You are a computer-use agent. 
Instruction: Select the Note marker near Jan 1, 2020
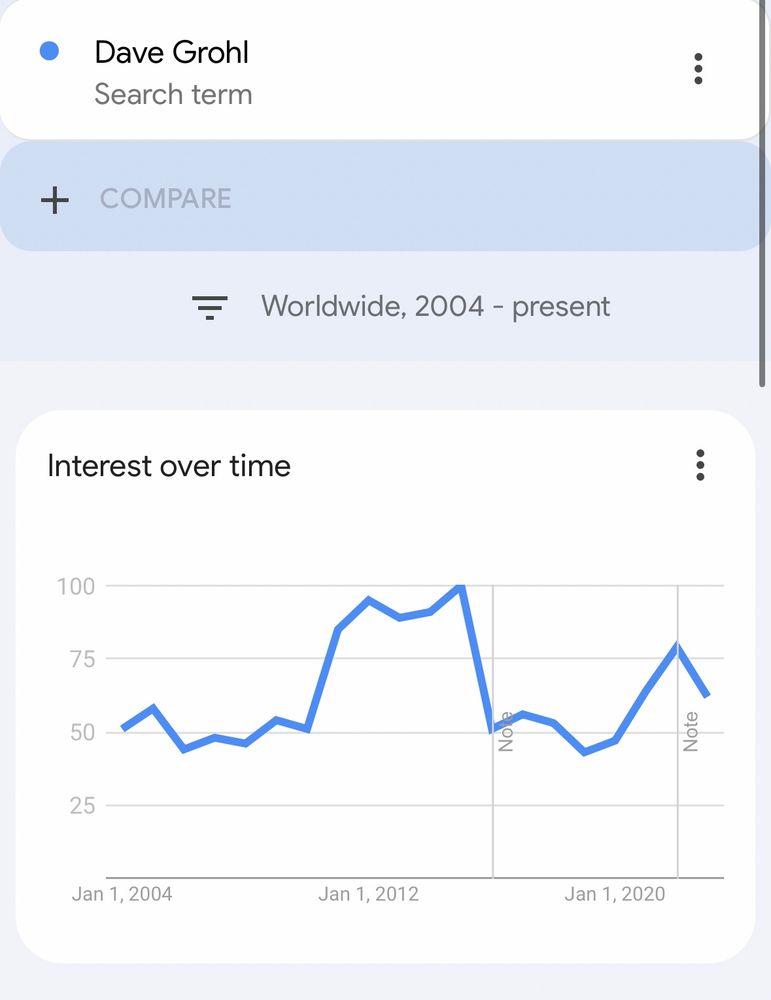tap(691, 732)
